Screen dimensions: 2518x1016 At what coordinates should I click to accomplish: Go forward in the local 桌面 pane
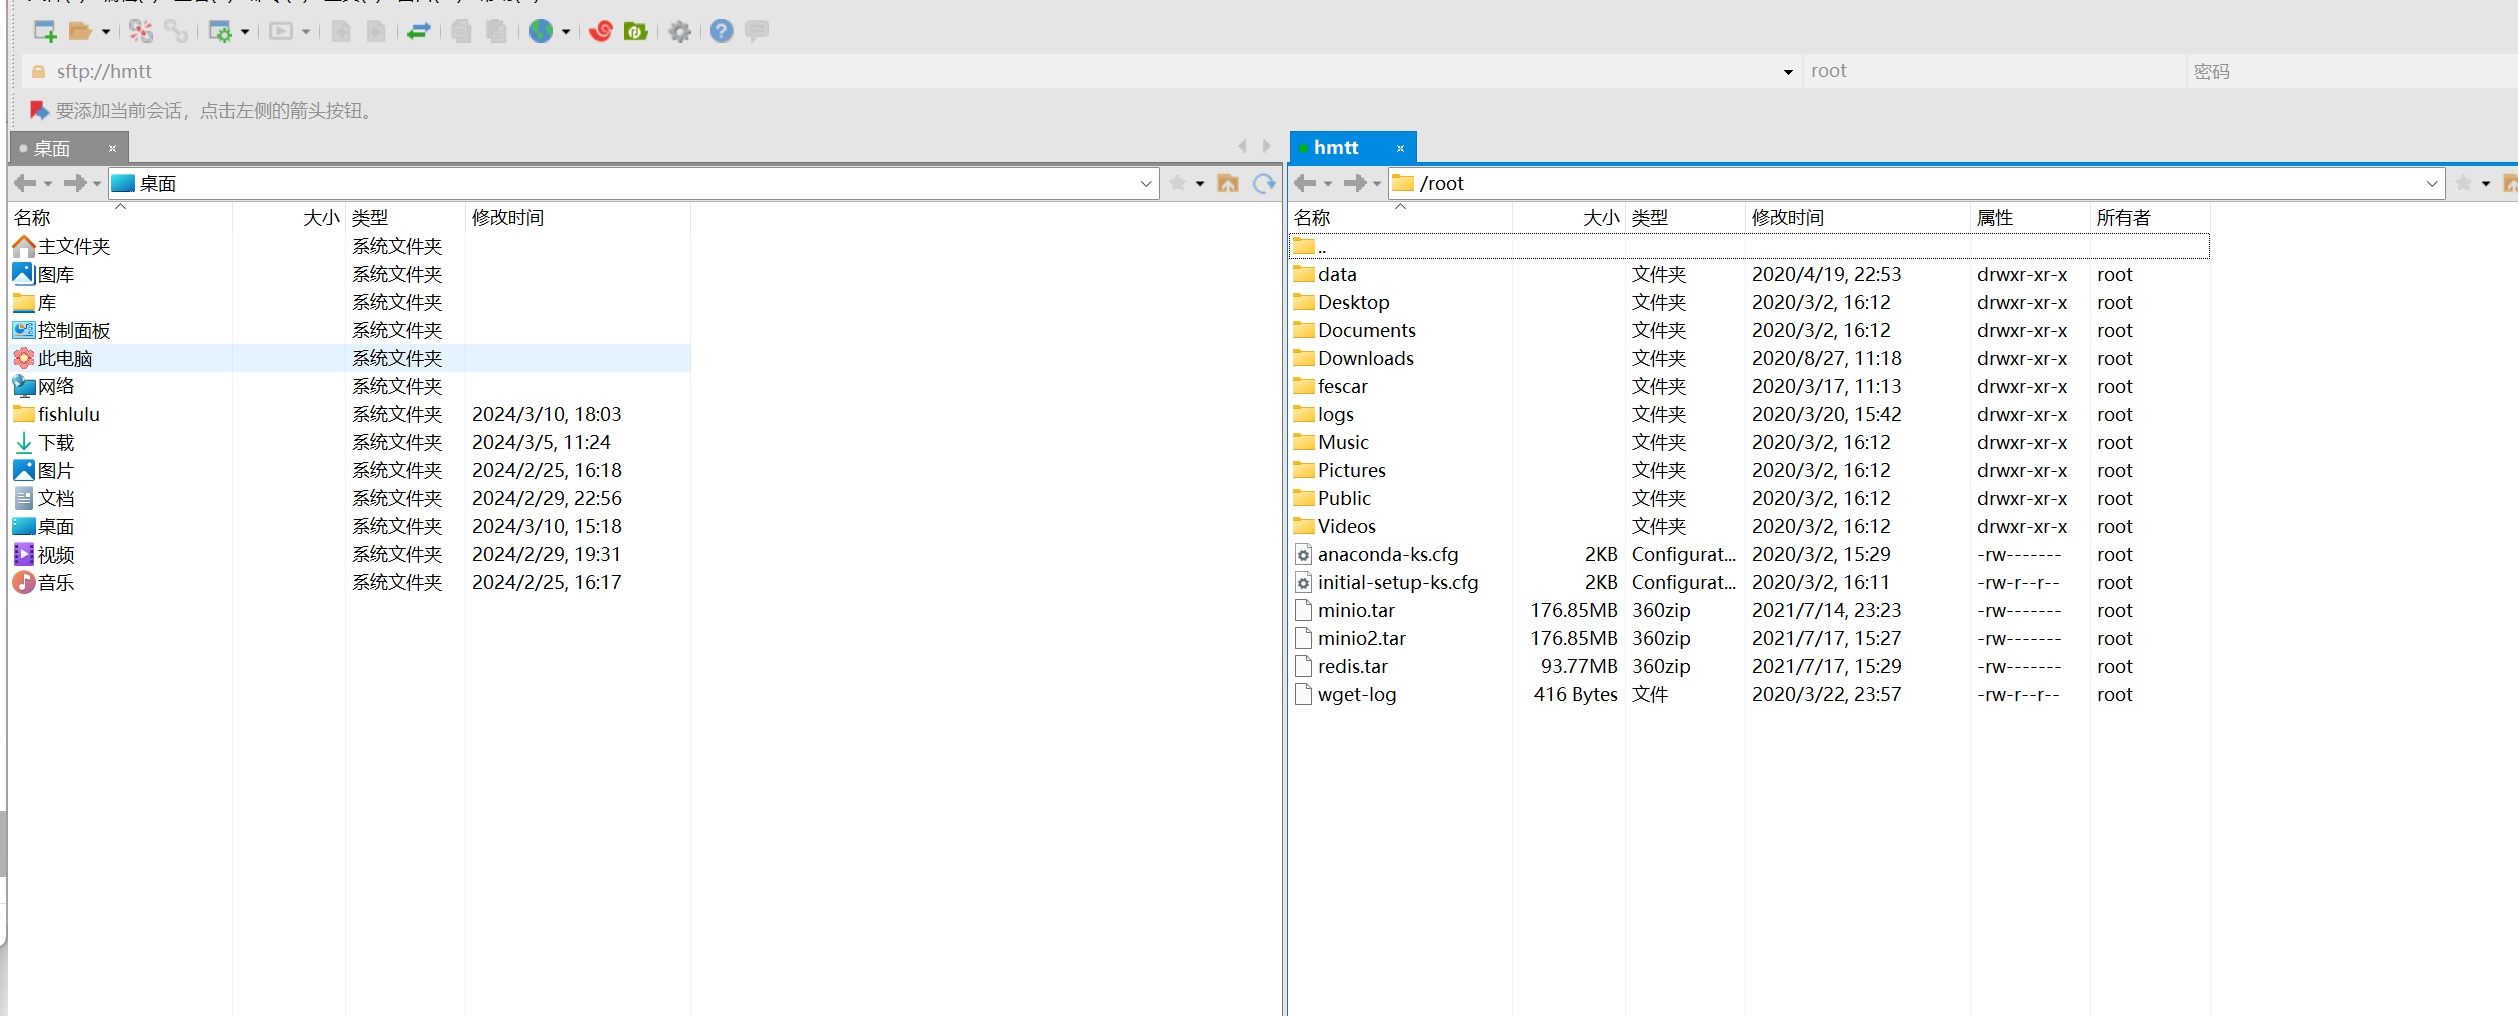(75, 183)
